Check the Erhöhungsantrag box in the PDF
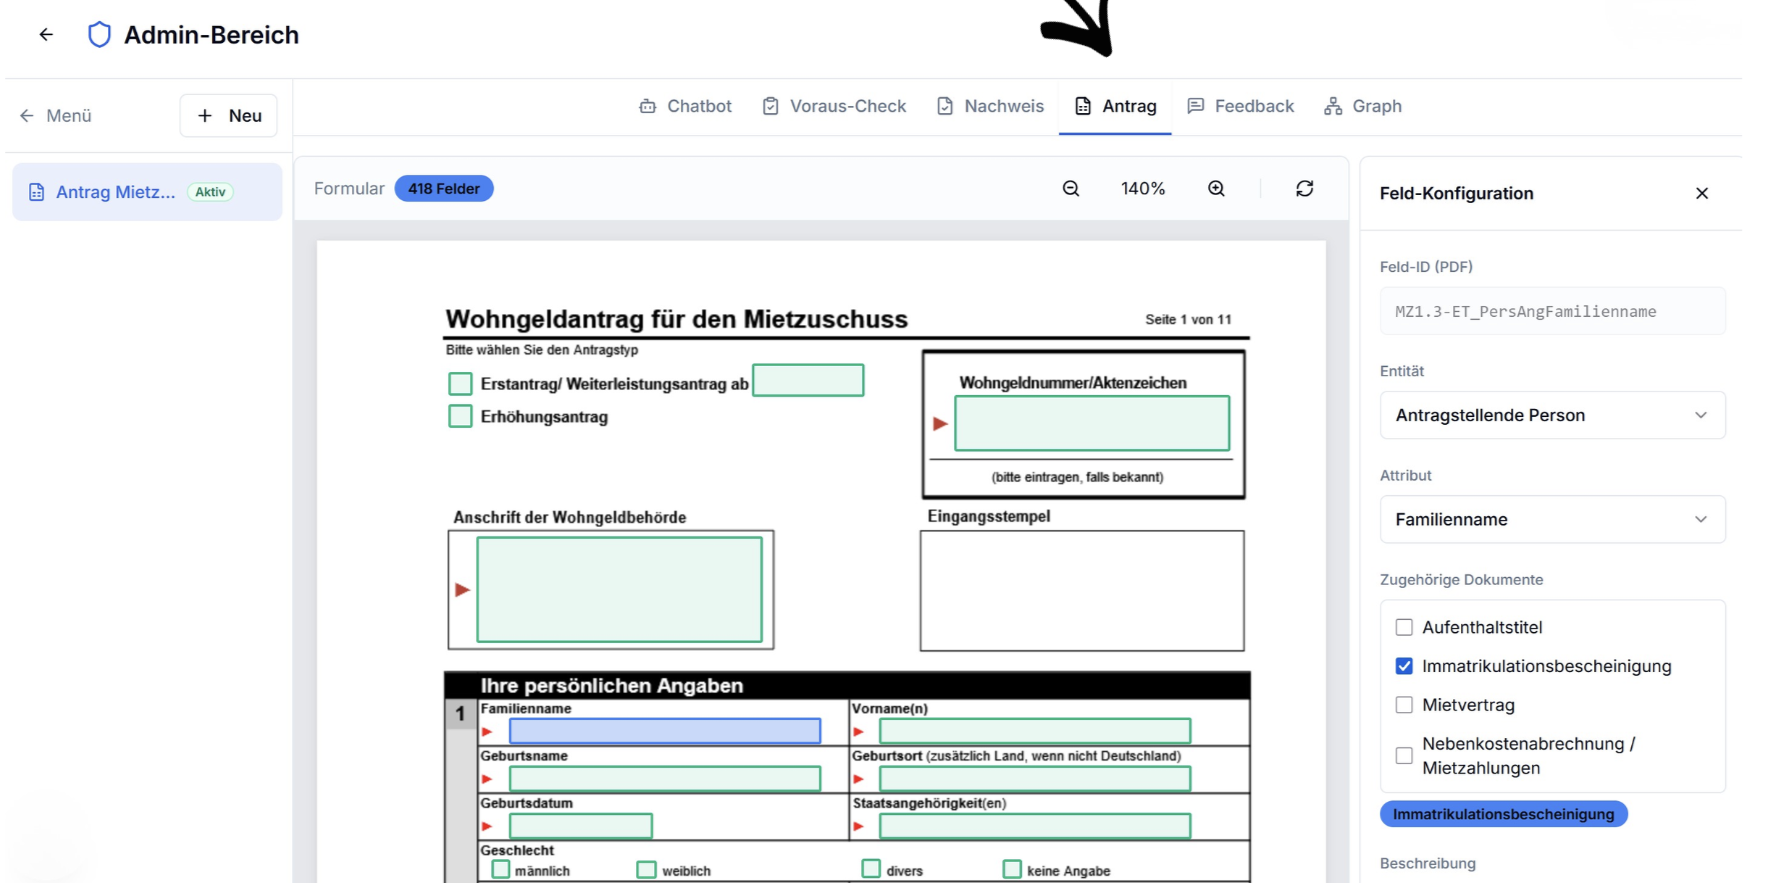This screenshot has height=892, width=1772. [460, 417]
